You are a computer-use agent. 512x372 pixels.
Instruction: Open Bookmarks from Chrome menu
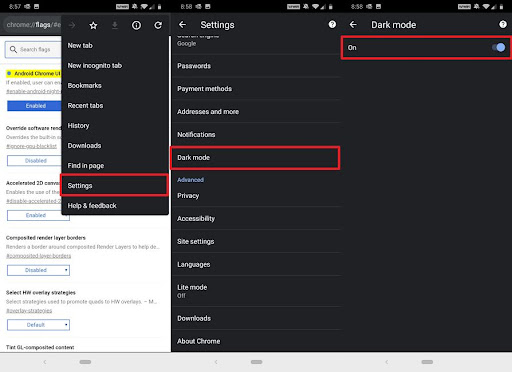click(x=115, y=85)
